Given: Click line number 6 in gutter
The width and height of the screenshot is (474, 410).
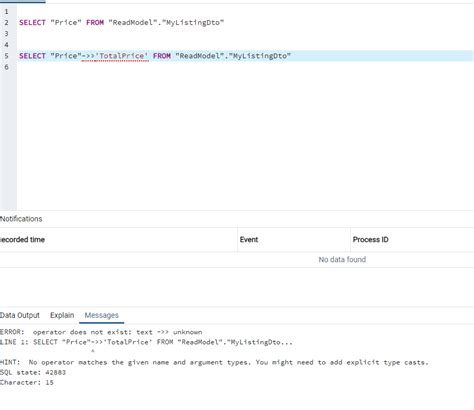Looking at the screenshot, I should pyautogui.click(x=6, y=67).
